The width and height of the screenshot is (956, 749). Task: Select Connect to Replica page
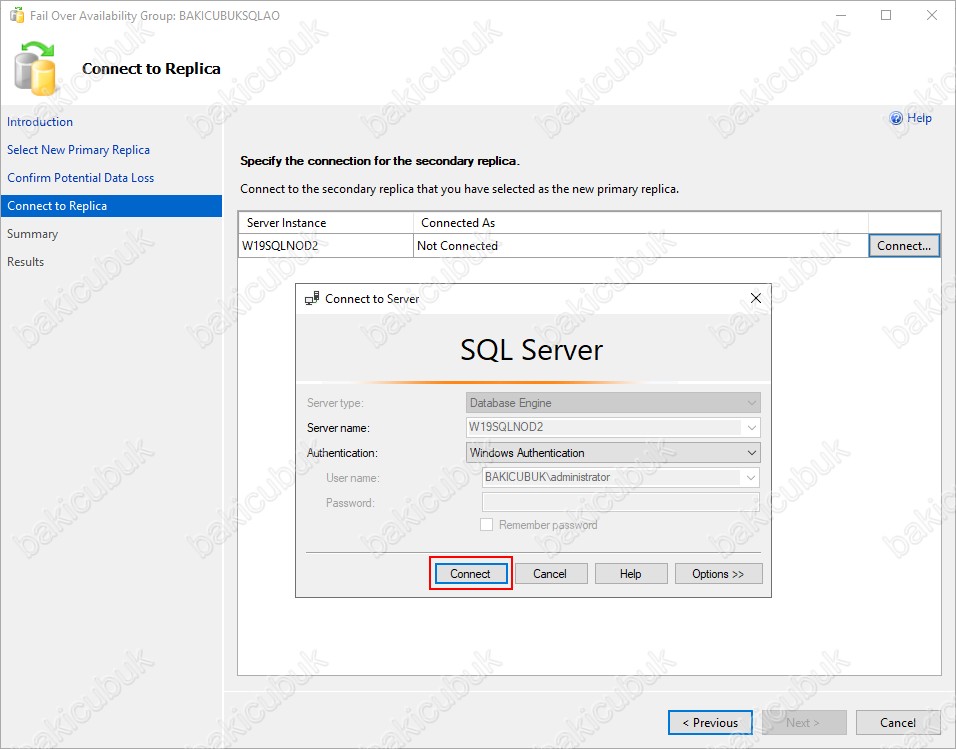(112, 206)
